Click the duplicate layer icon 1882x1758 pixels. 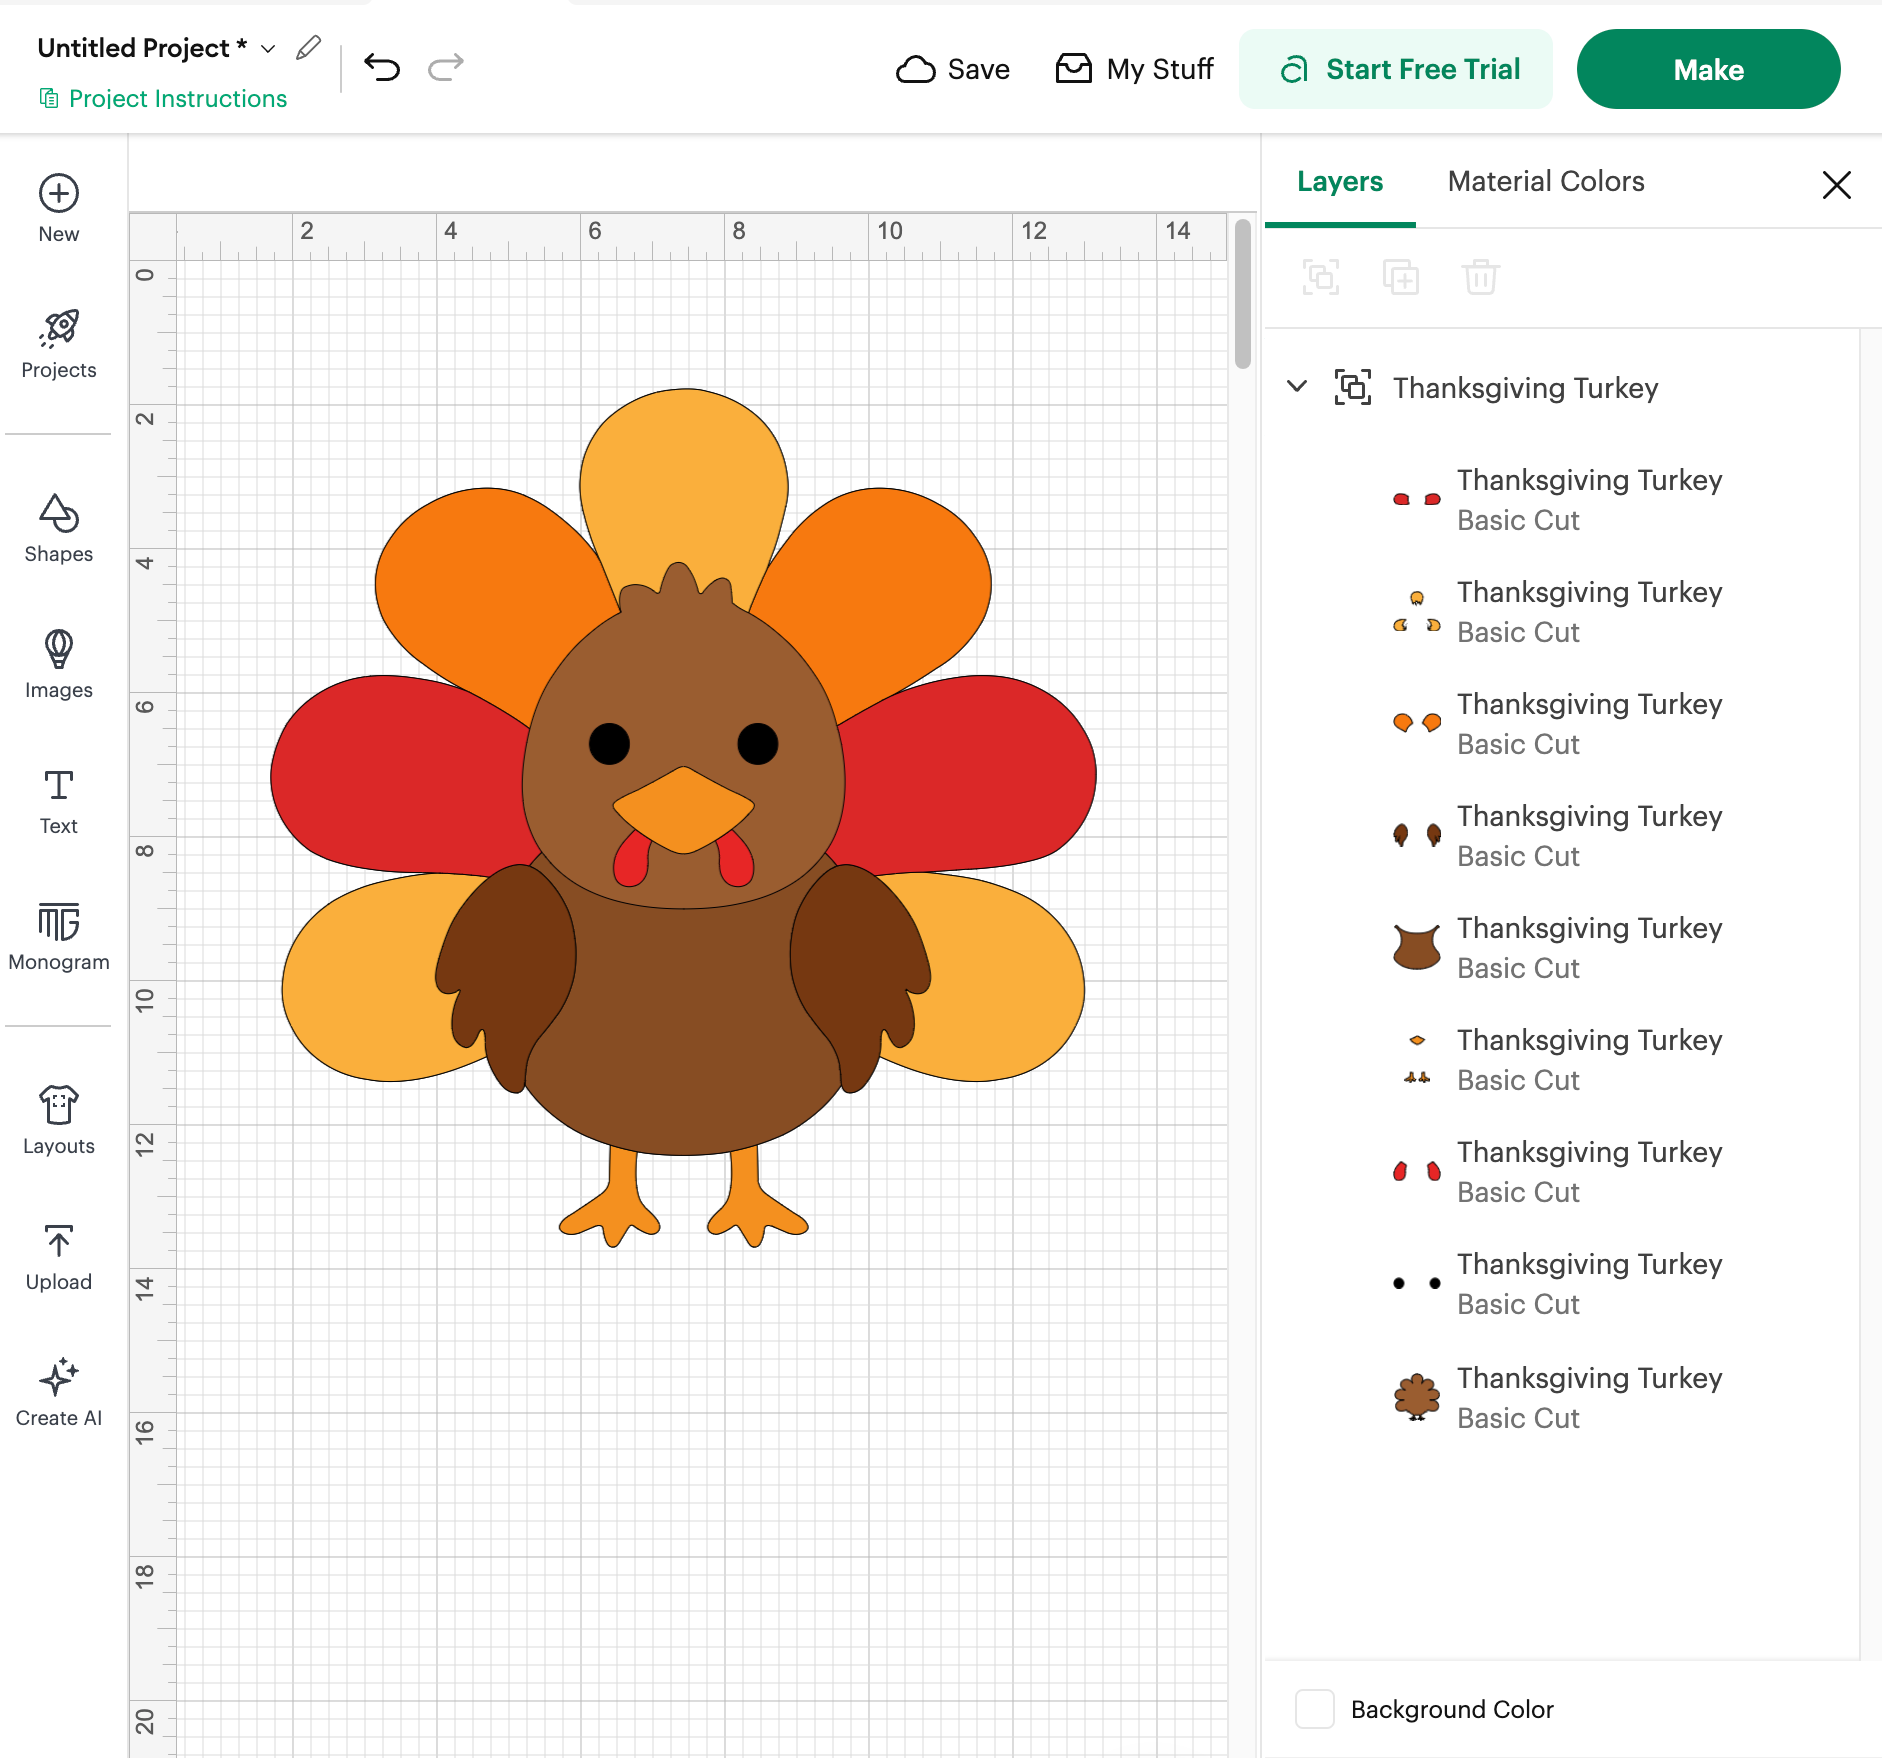tap(1401, 277)
